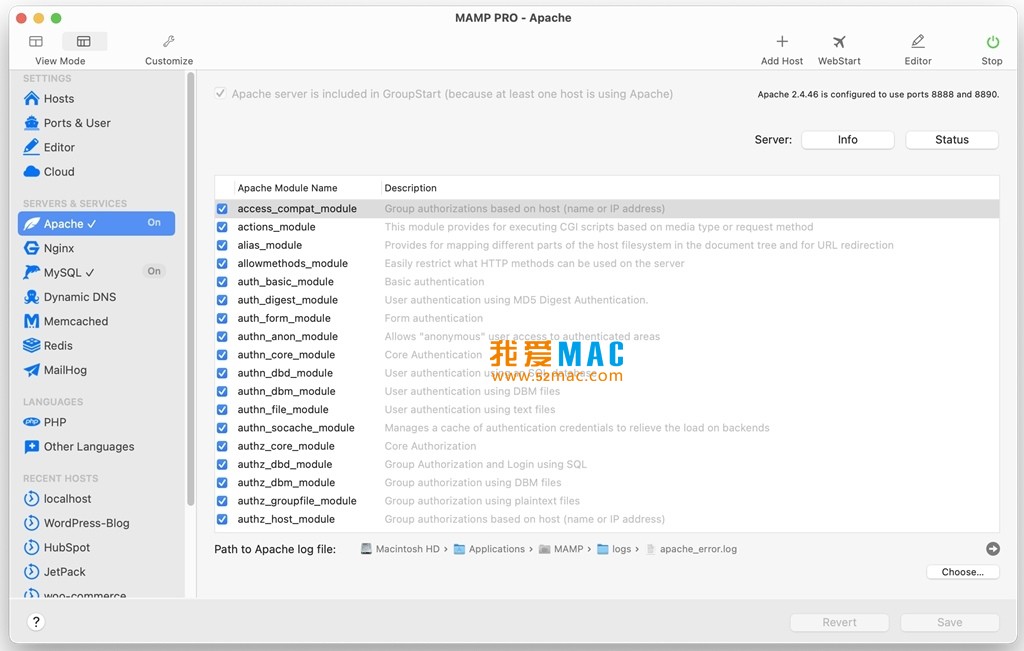
Task: Uncheck access_compat_module checkbox
Action: (x=222, y=209)
